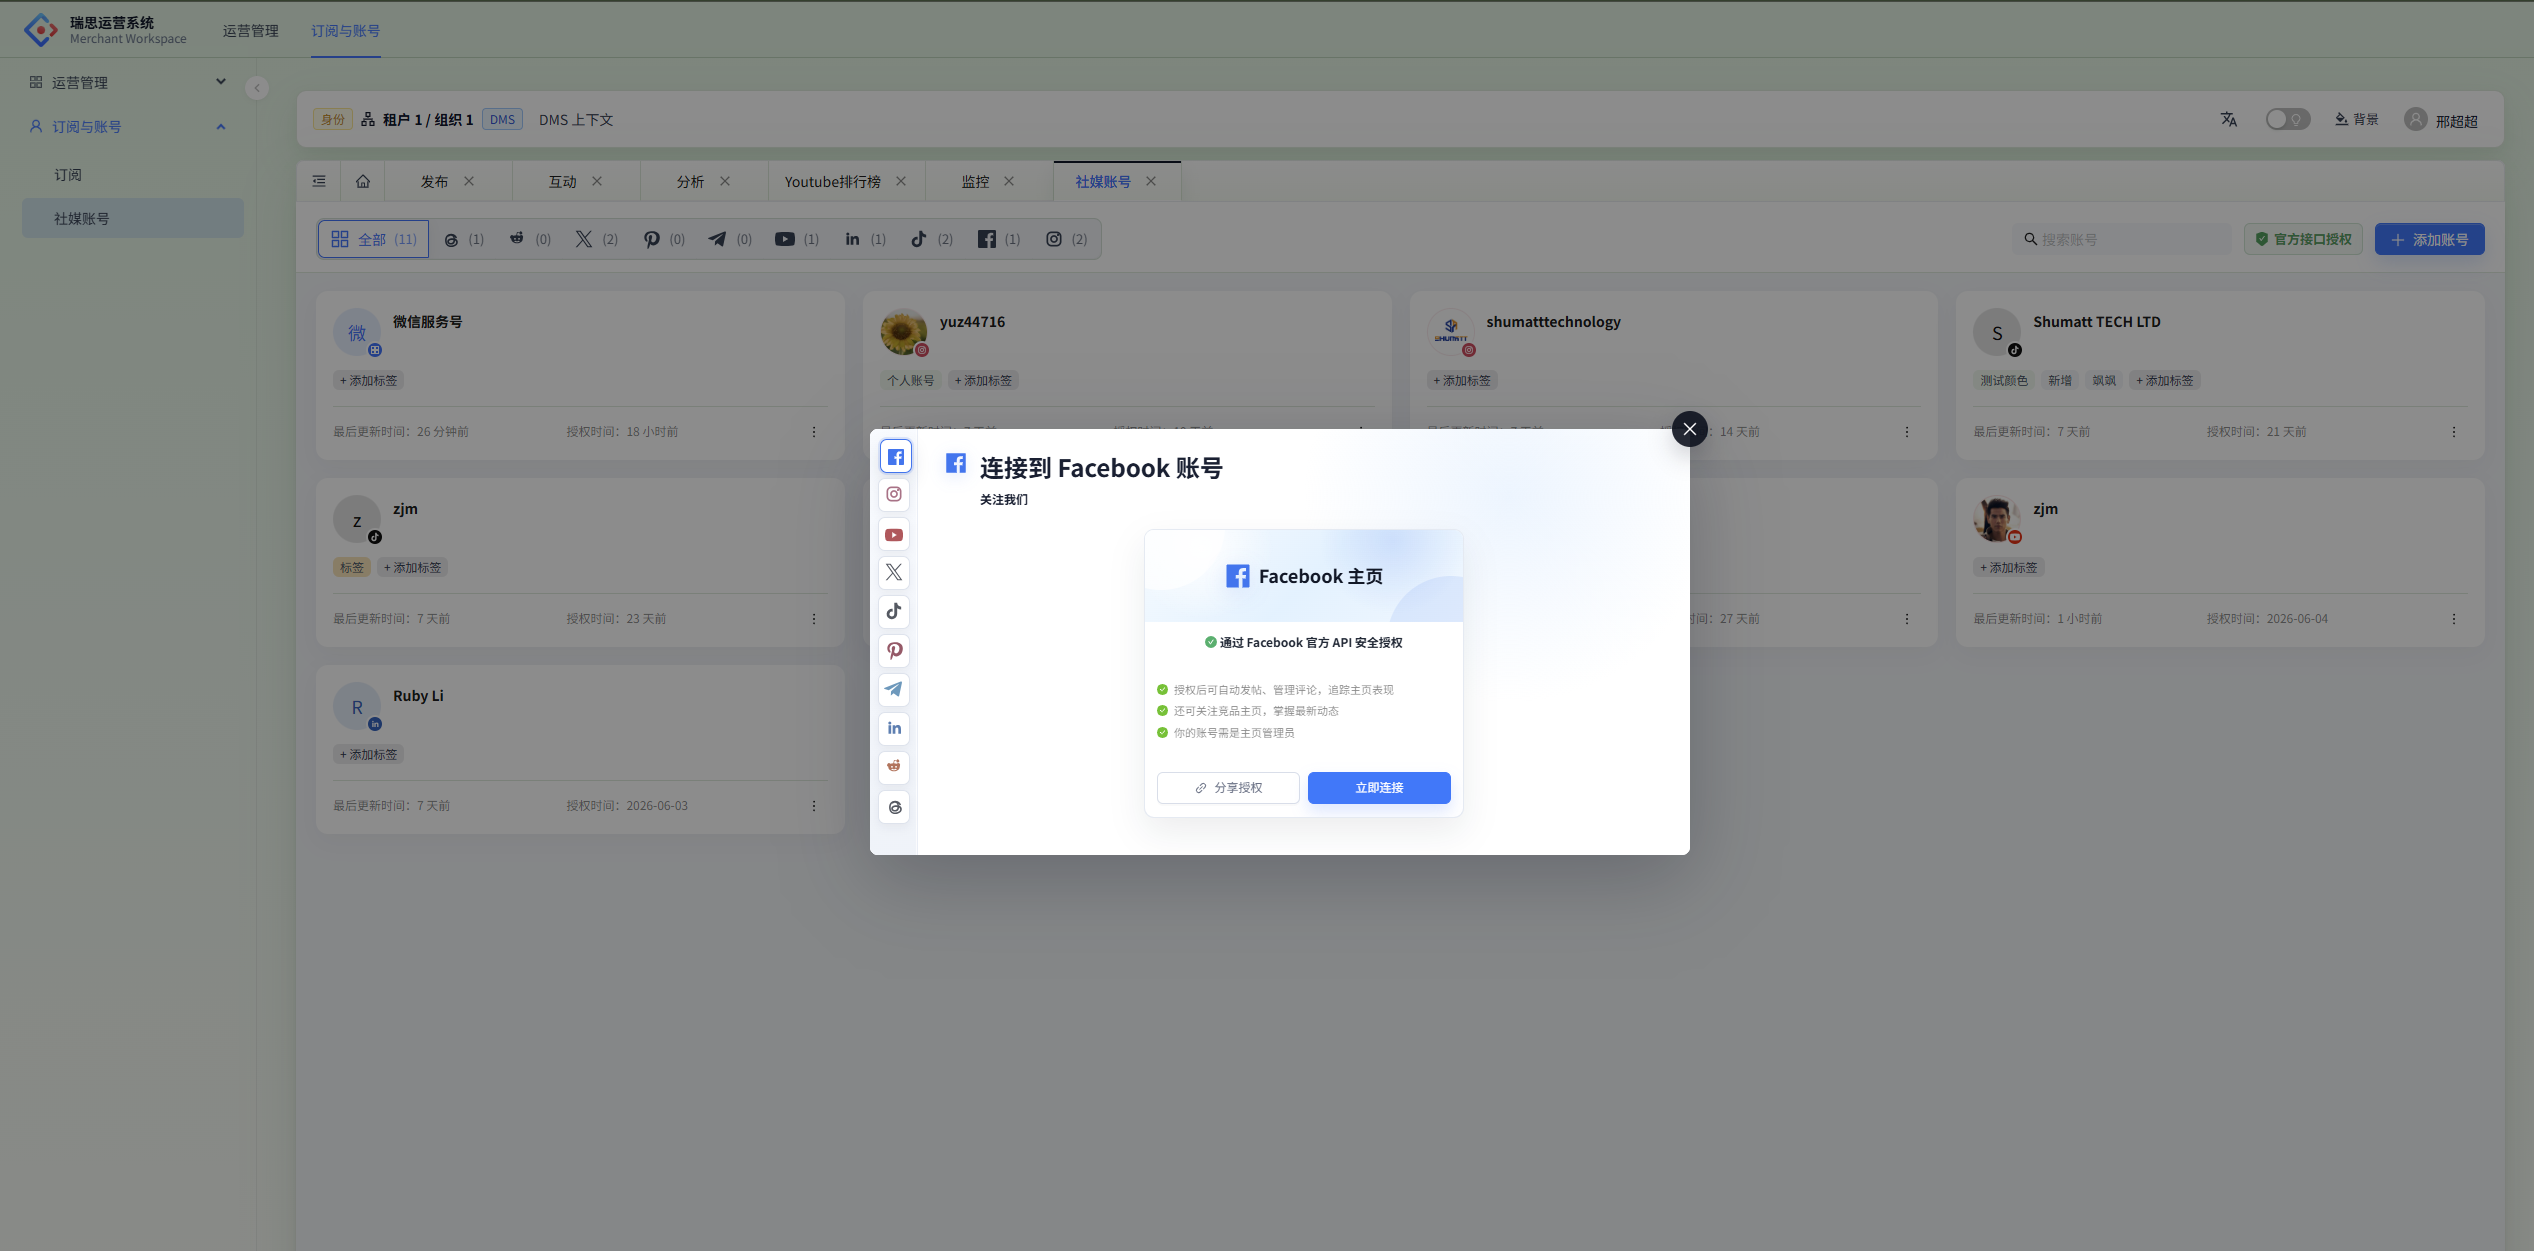Expand the 运营管理 sidebar section

coord(132,82)
